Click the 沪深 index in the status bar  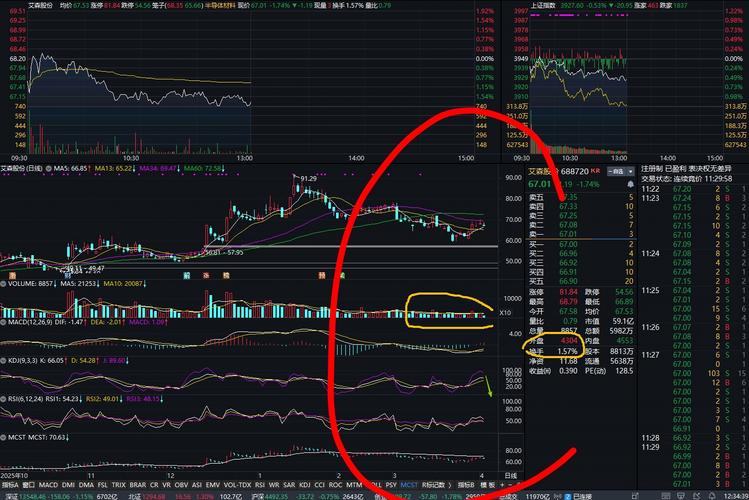point(257,496)
